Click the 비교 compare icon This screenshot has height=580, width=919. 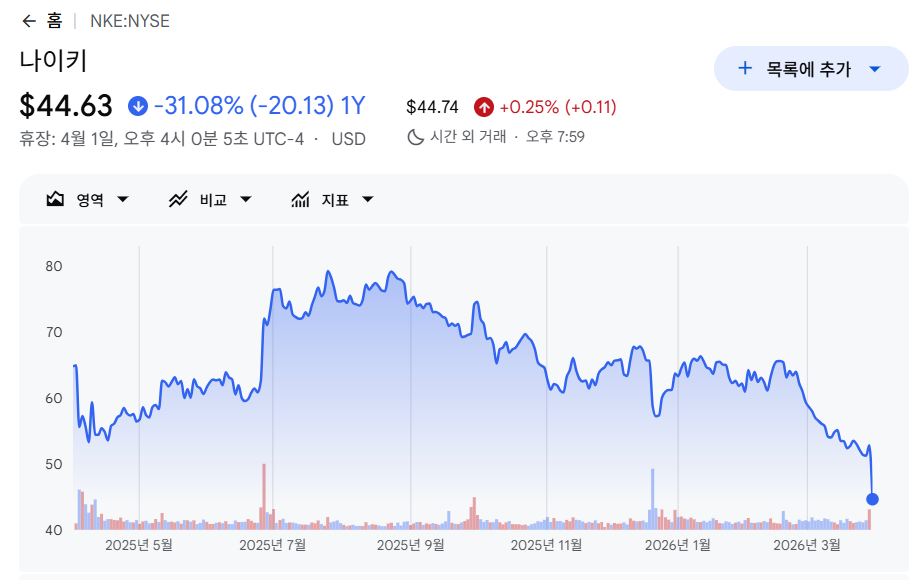click(x=179, y=199)
